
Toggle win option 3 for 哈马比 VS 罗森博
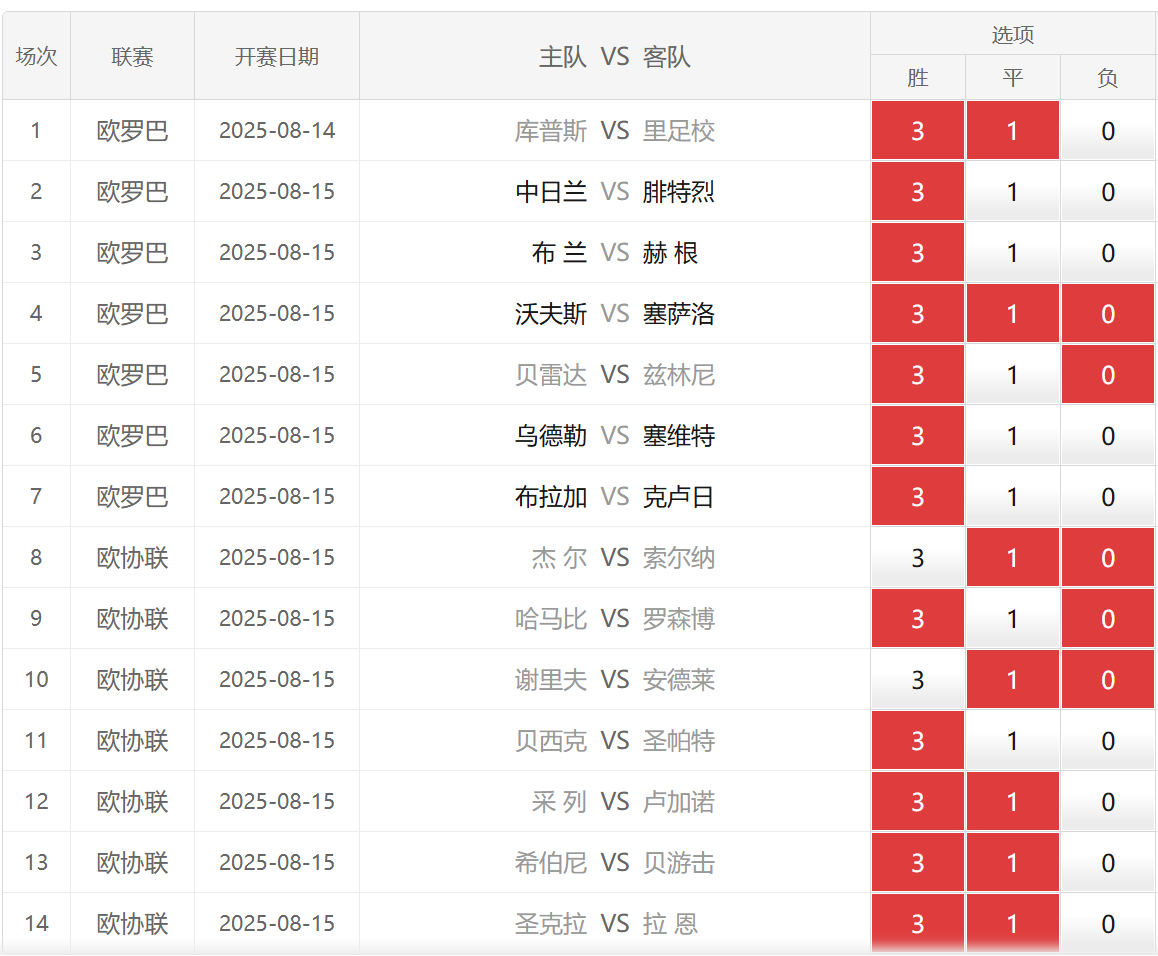pyautogui.click(x=917, y=618)
